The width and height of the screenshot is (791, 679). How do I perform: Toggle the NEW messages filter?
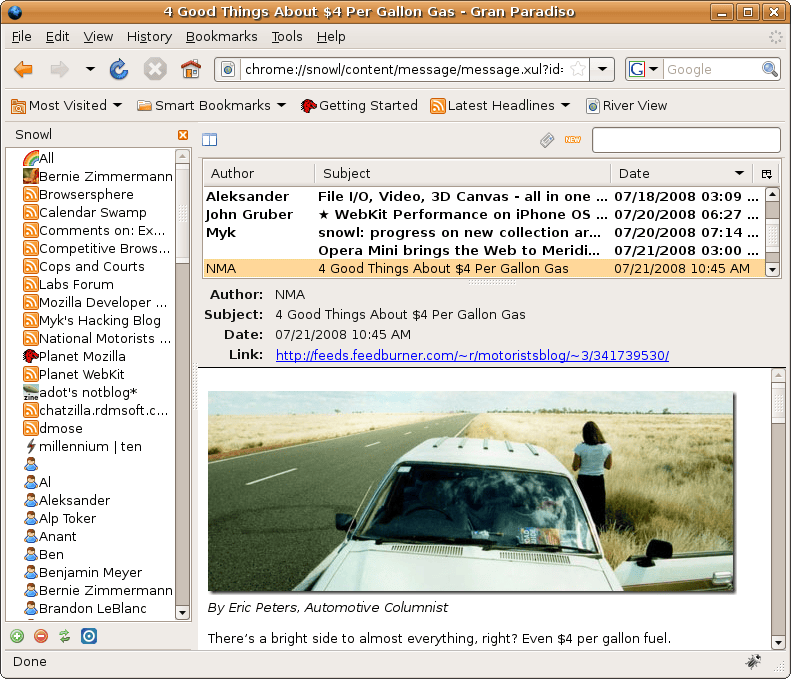coord(573,139)
